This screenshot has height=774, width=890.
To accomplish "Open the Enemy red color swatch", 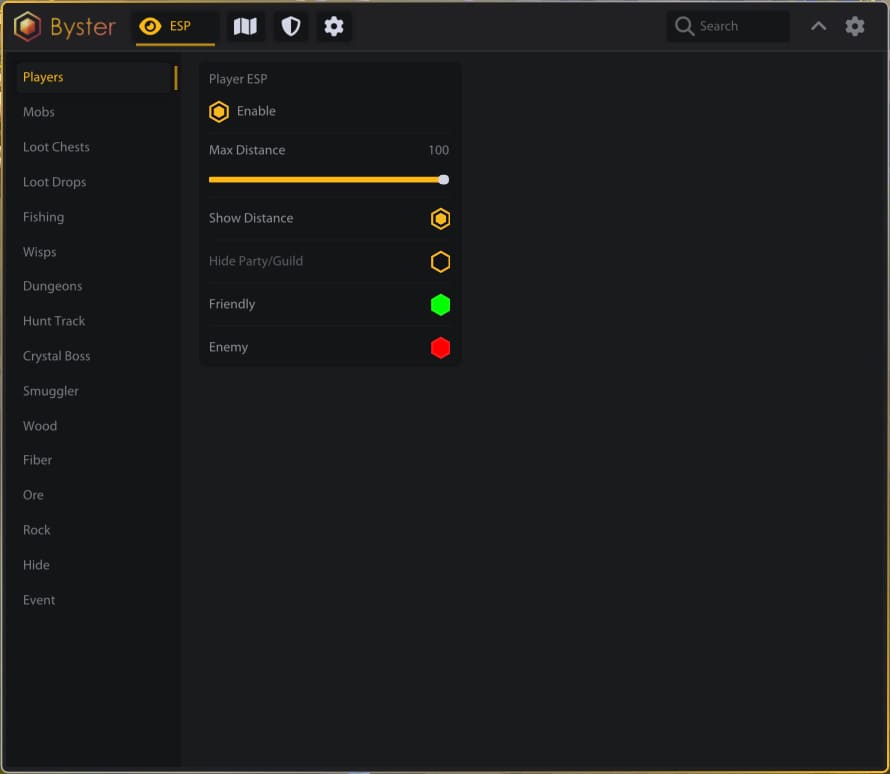I will click(x=440, y=348).
